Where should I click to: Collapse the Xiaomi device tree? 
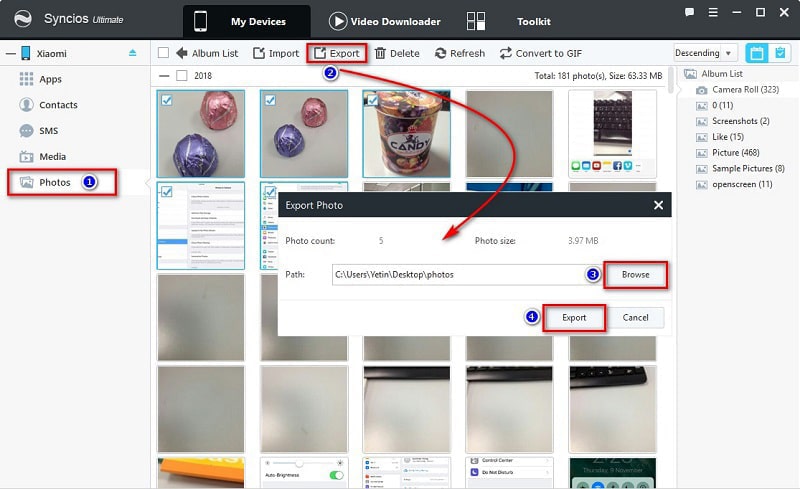10,54
